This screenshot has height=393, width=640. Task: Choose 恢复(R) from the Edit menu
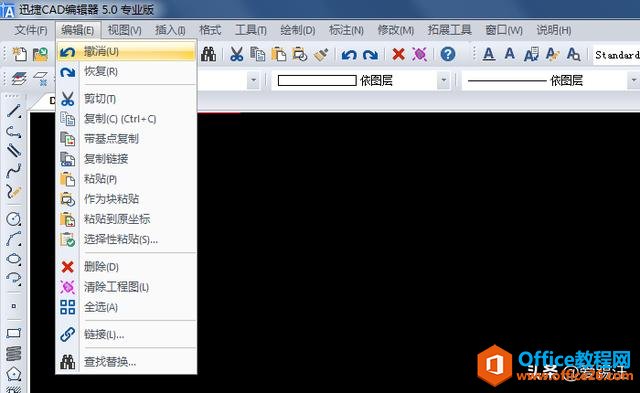[x=126, y=72]
